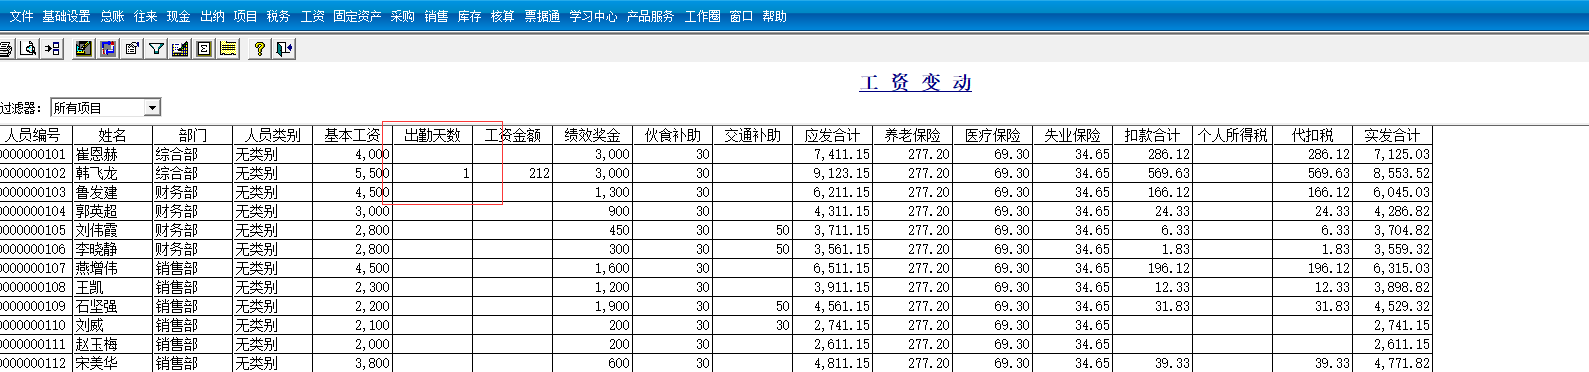Select the row for employee 崔恩赫

pyautogui.click(x=716, y=154)
